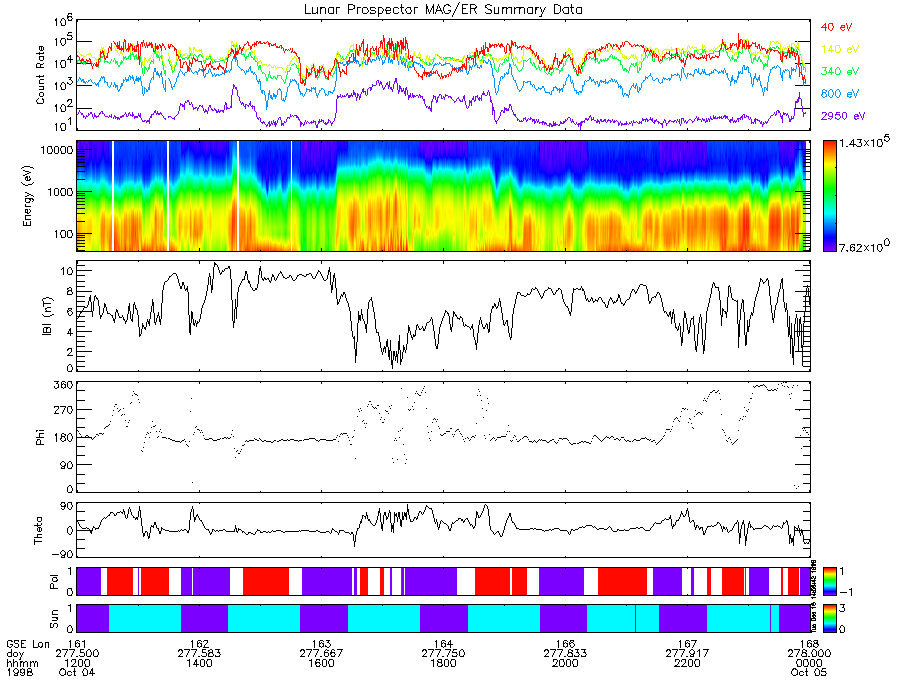This screenshot has height=700, width=900.
Task: Click the 'GSE Lon' row label
Action: coord(28,644)
